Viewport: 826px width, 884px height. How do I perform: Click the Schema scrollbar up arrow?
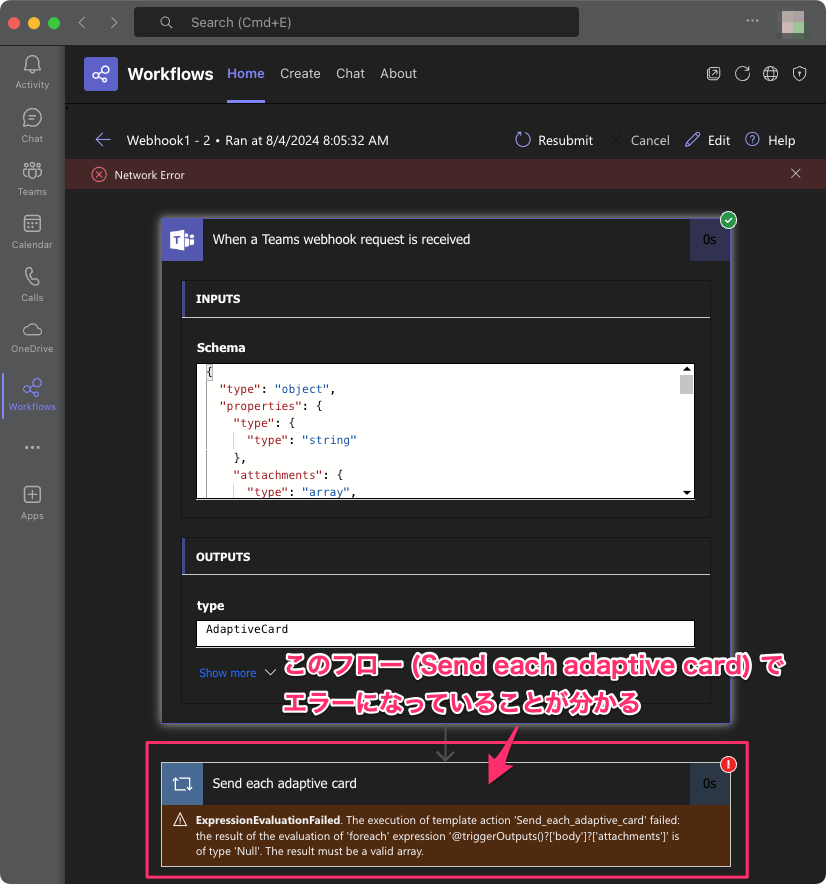point(686,369)
